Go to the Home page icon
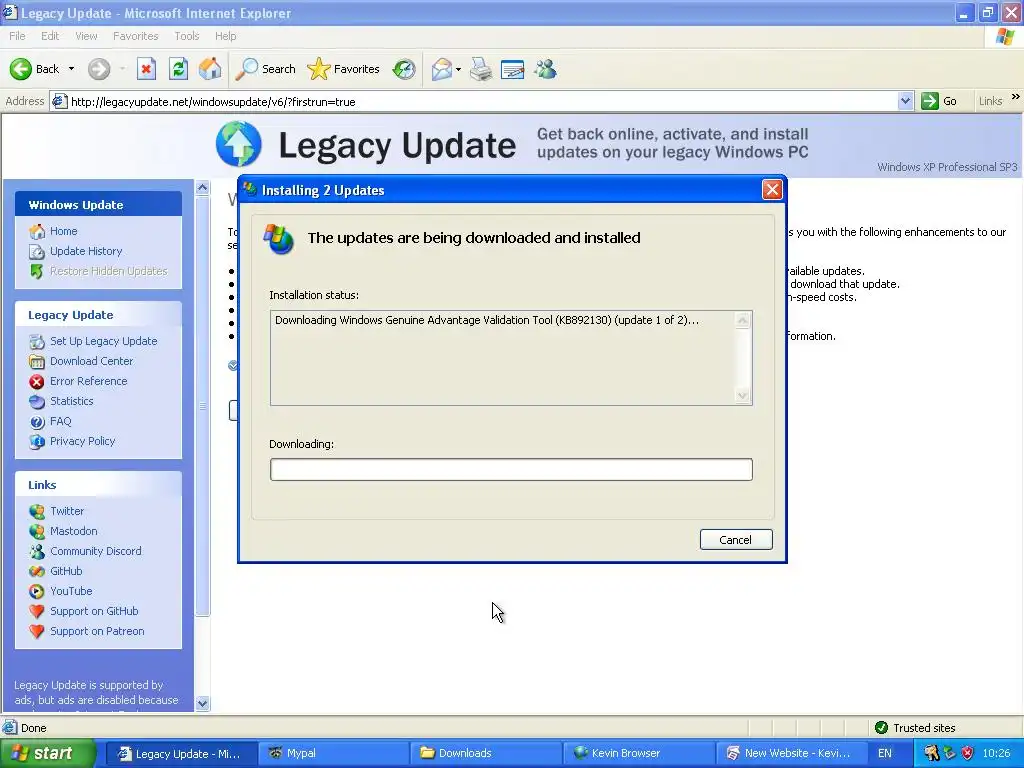This screenshot has height=768, width=1024. click(210, 69)
